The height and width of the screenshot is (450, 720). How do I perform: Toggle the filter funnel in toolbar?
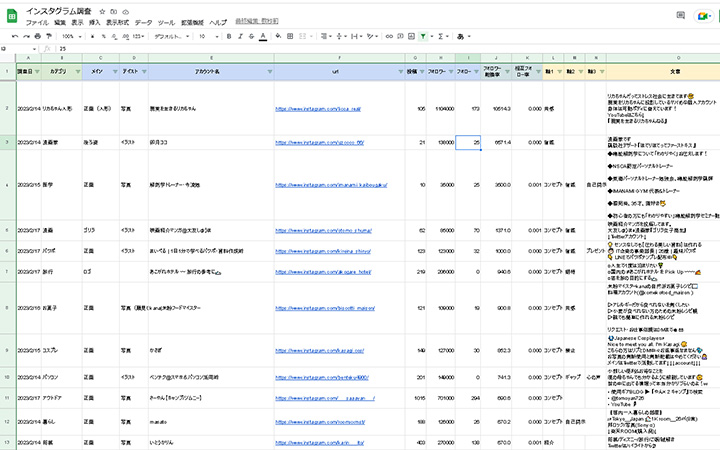(x=424, y=36)
